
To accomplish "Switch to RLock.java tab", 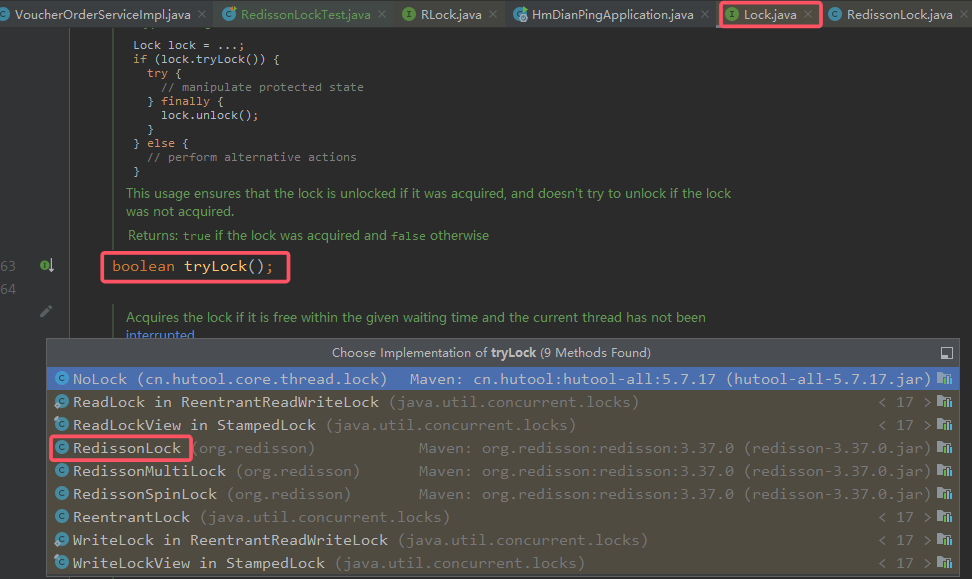I will 451,14.
